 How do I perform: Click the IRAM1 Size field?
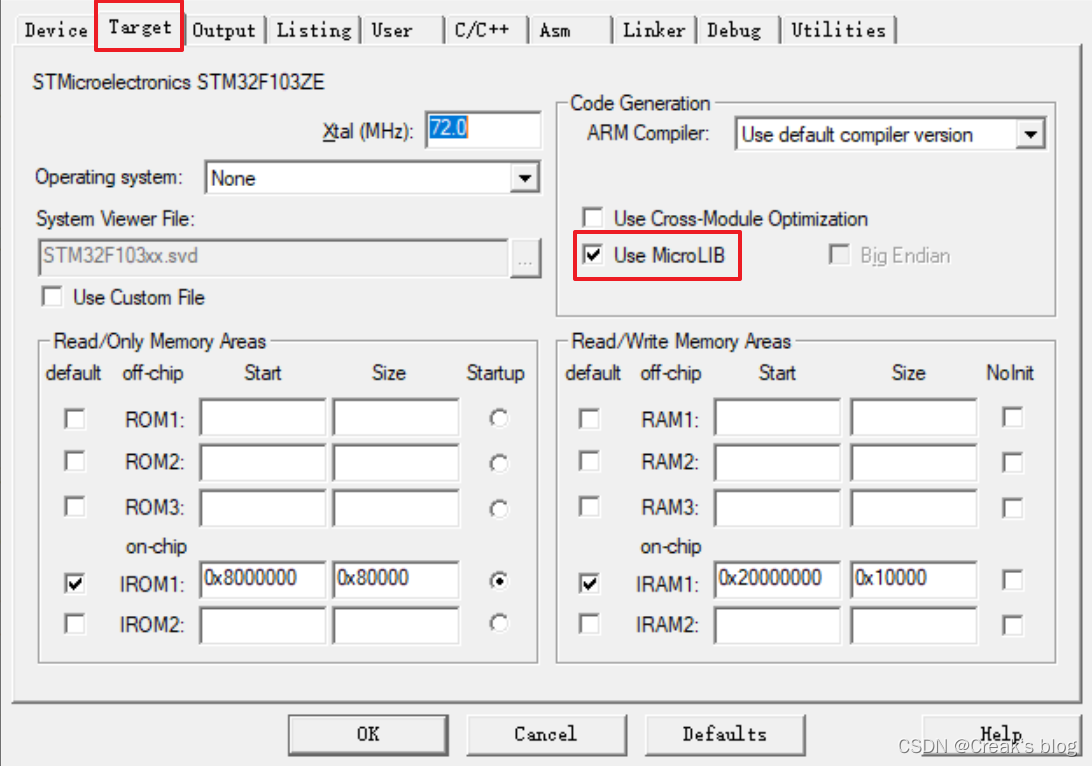(913, 579)
